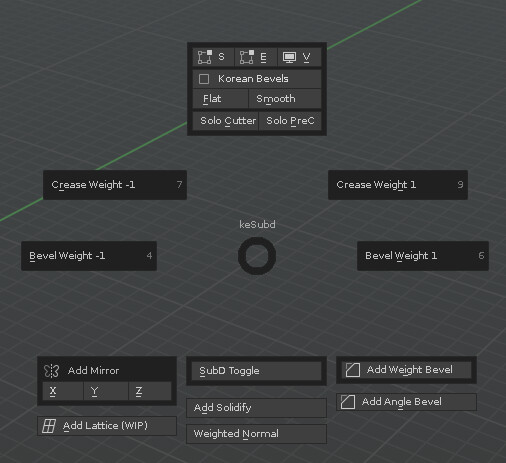Enable the Korean Bevels checkbox
Image resolution: width=506 pixels, height=463 pixels.
tap(204, 79)
